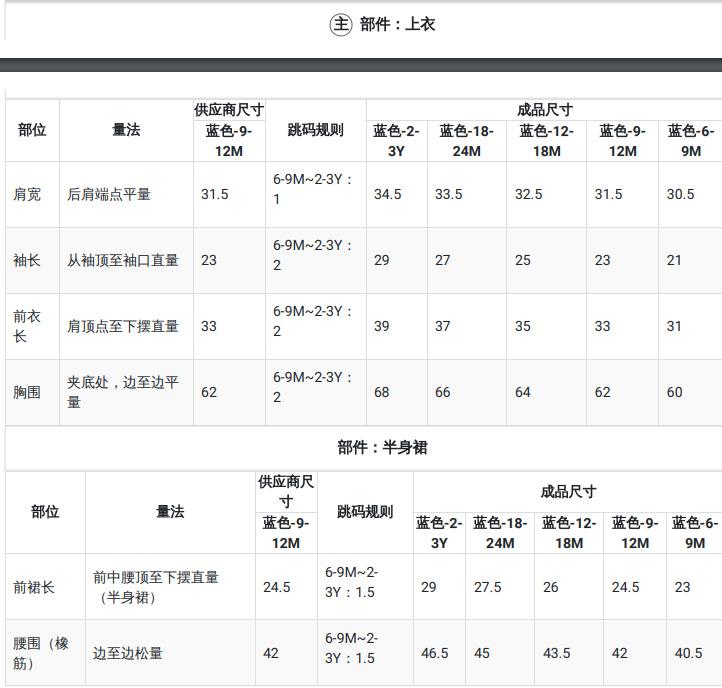Viewport: 722px width, 688px height.
Task: Click the 部件：上衣 title text
Action: point(398,24)
